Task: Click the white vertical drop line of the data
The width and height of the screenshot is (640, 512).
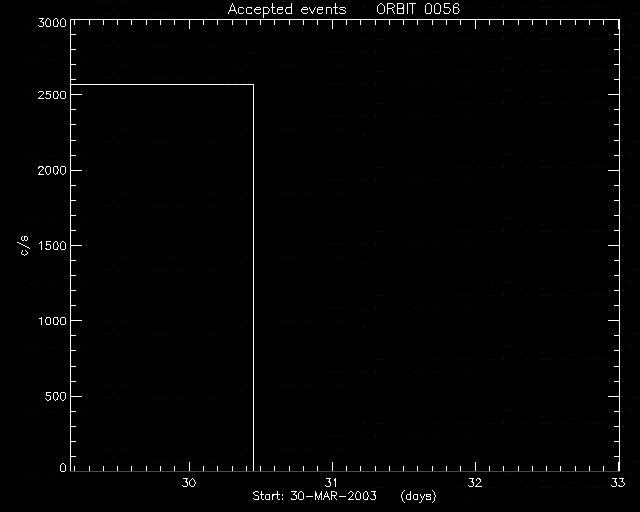Action: (253, 278)
